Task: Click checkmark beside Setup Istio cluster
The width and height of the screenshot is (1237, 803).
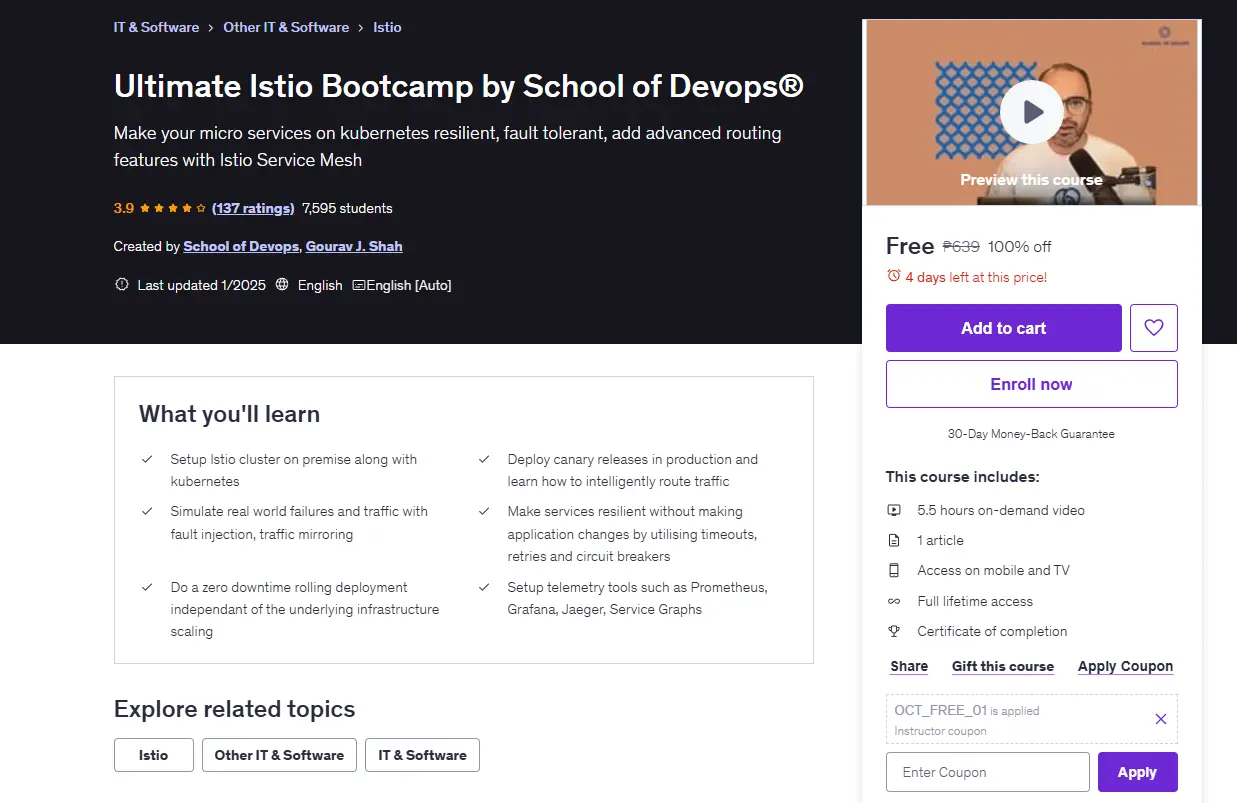Action: (147, 460)
